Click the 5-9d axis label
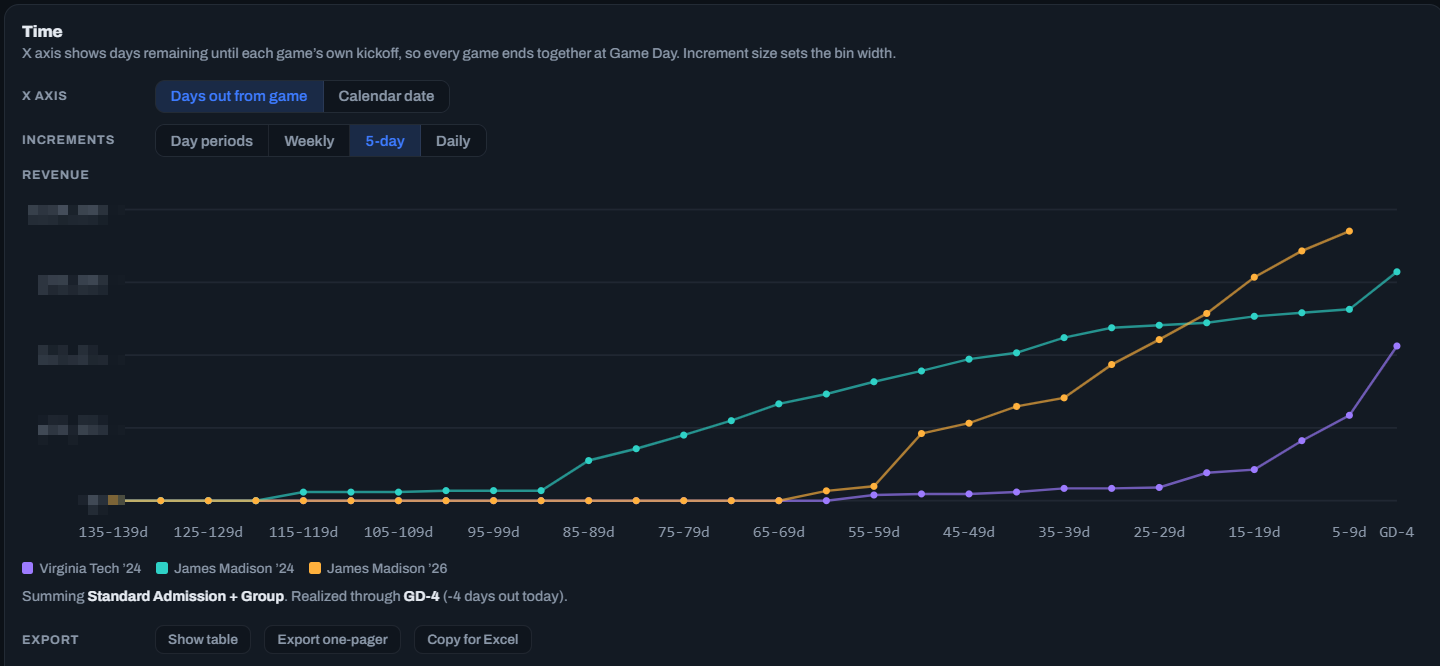The width and height of the screenshot is (1440, 666). pyautogui.click(x=1349, y=532)
